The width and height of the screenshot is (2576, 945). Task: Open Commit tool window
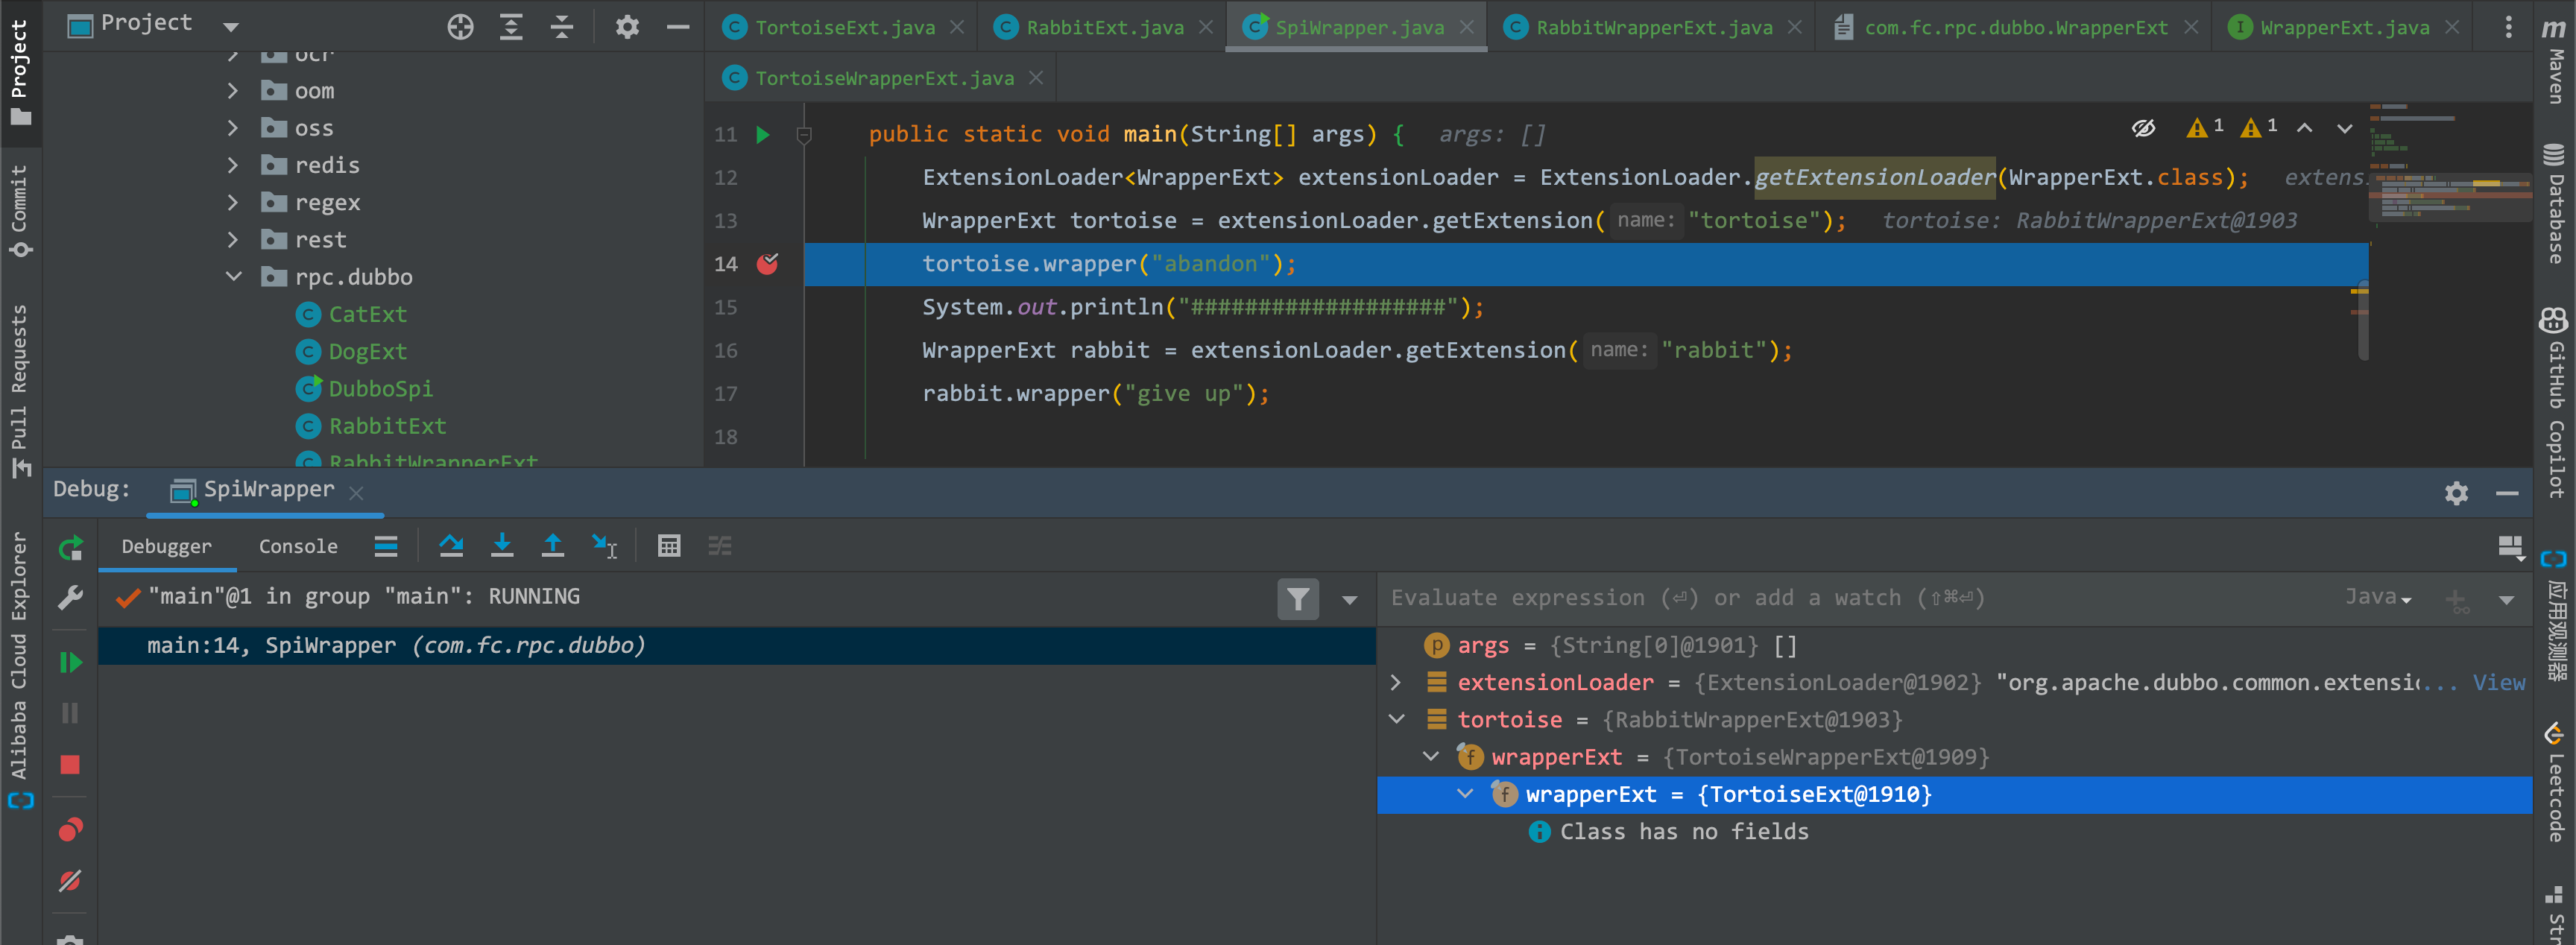pos(20,211)
